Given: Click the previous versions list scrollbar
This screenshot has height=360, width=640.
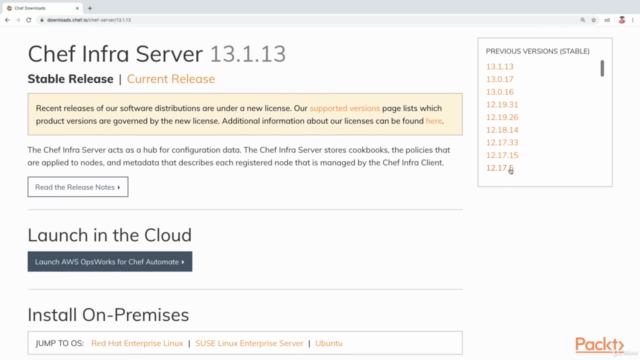Looking at the screenshot, I should coord(602,68).
